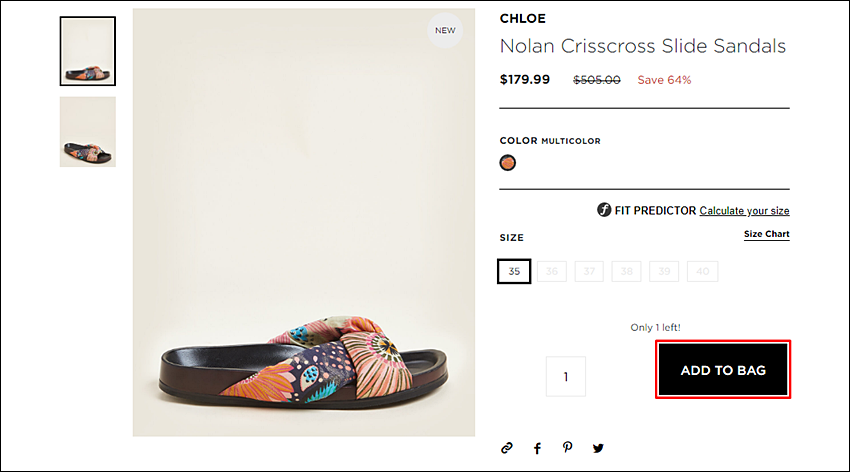Choose size 39 option
This screenshot has width=850, height=472.
click(664, 271)
